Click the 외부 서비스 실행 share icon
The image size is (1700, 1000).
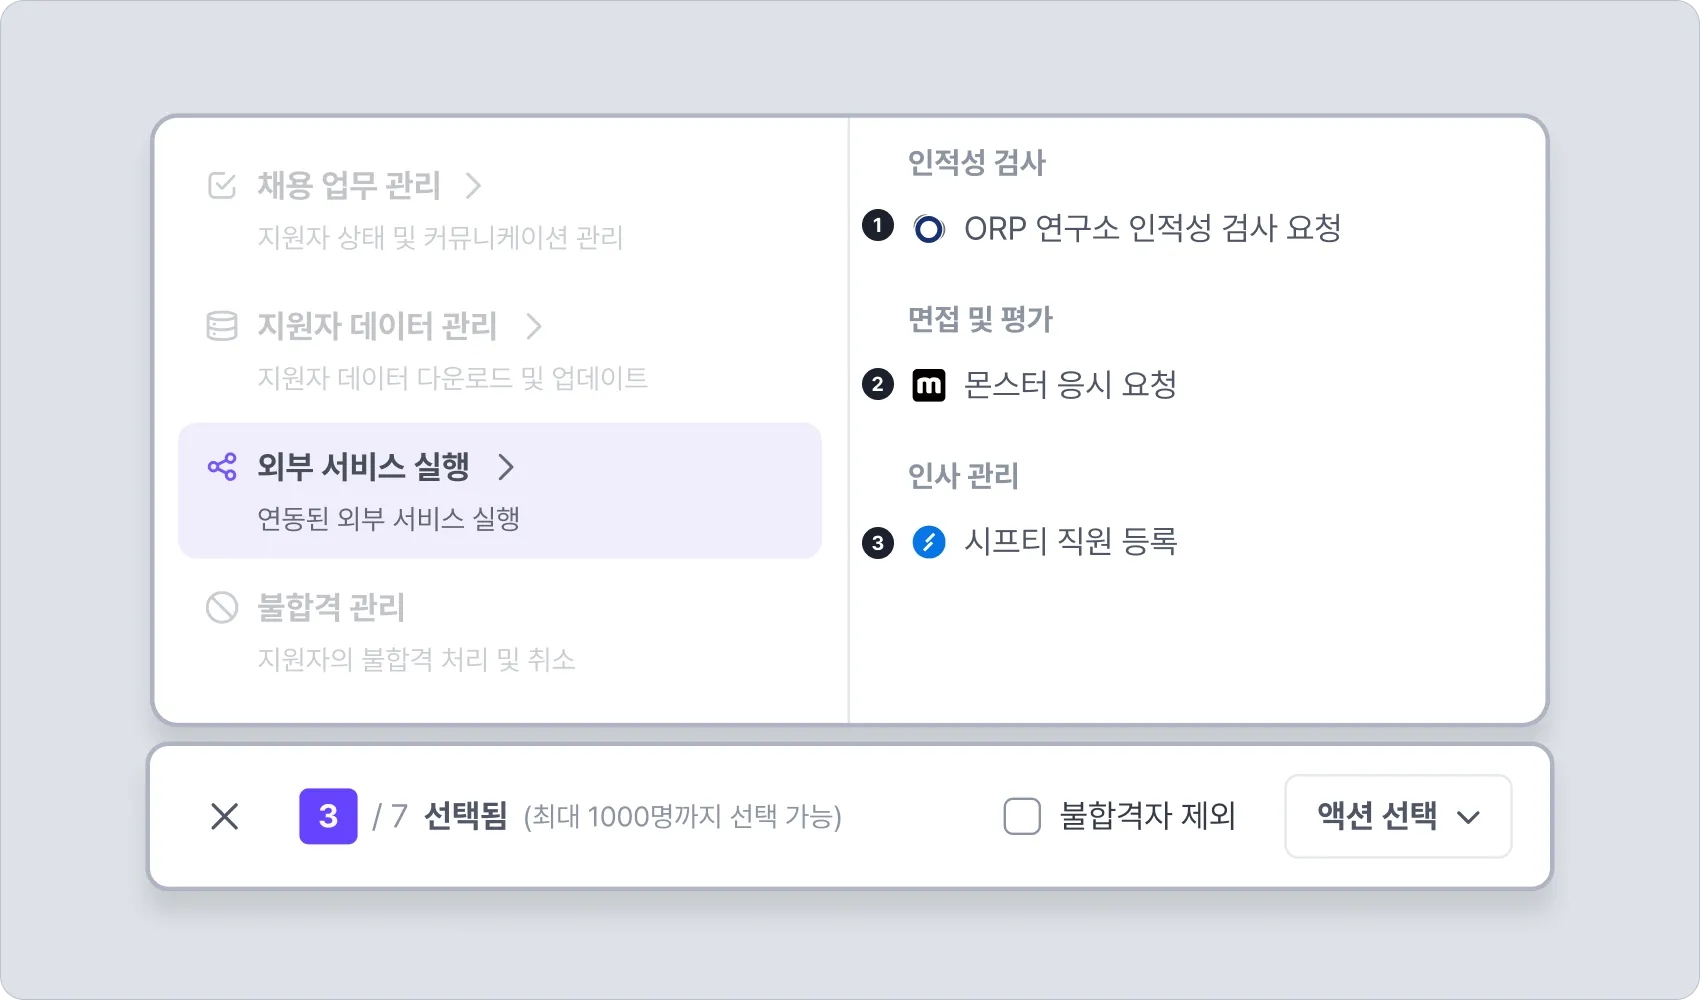pos(222,467)
